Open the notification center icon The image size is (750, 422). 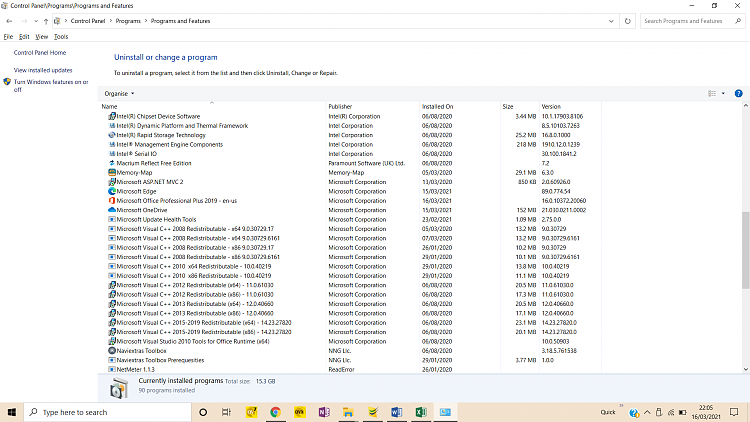click(x=734, y=412)
